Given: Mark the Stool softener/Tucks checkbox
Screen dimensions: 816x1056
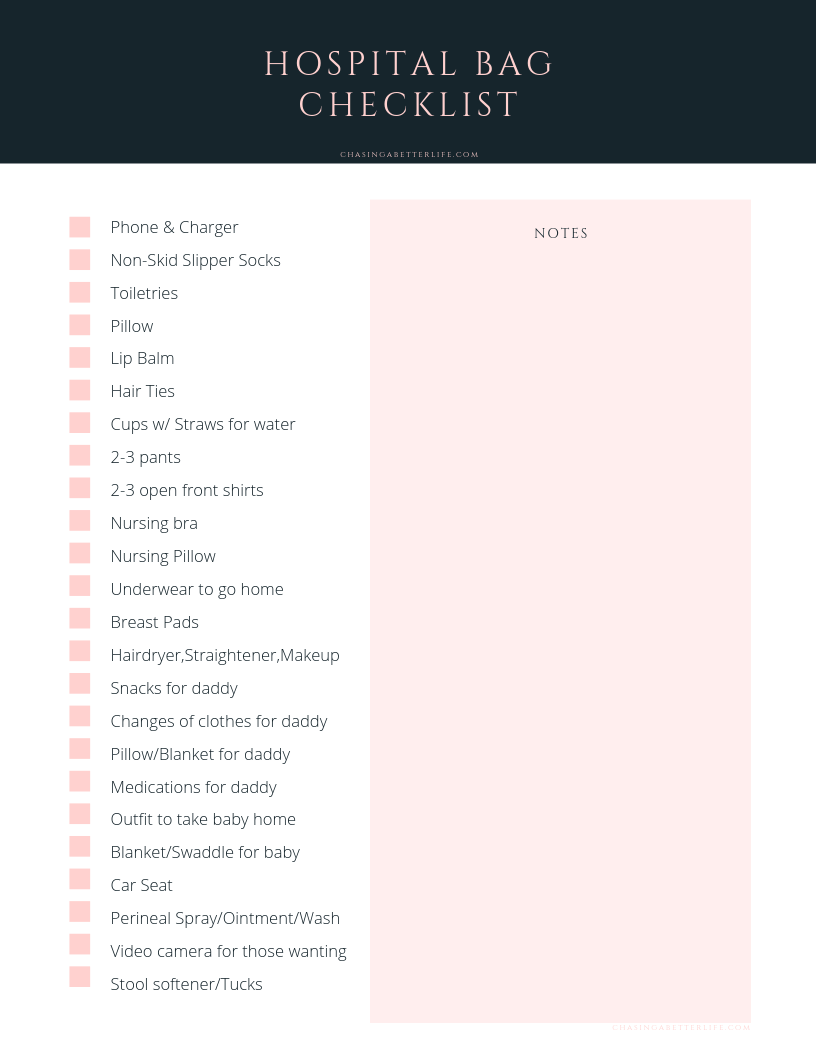Looking at the screenshot, I should pos(80,977).
